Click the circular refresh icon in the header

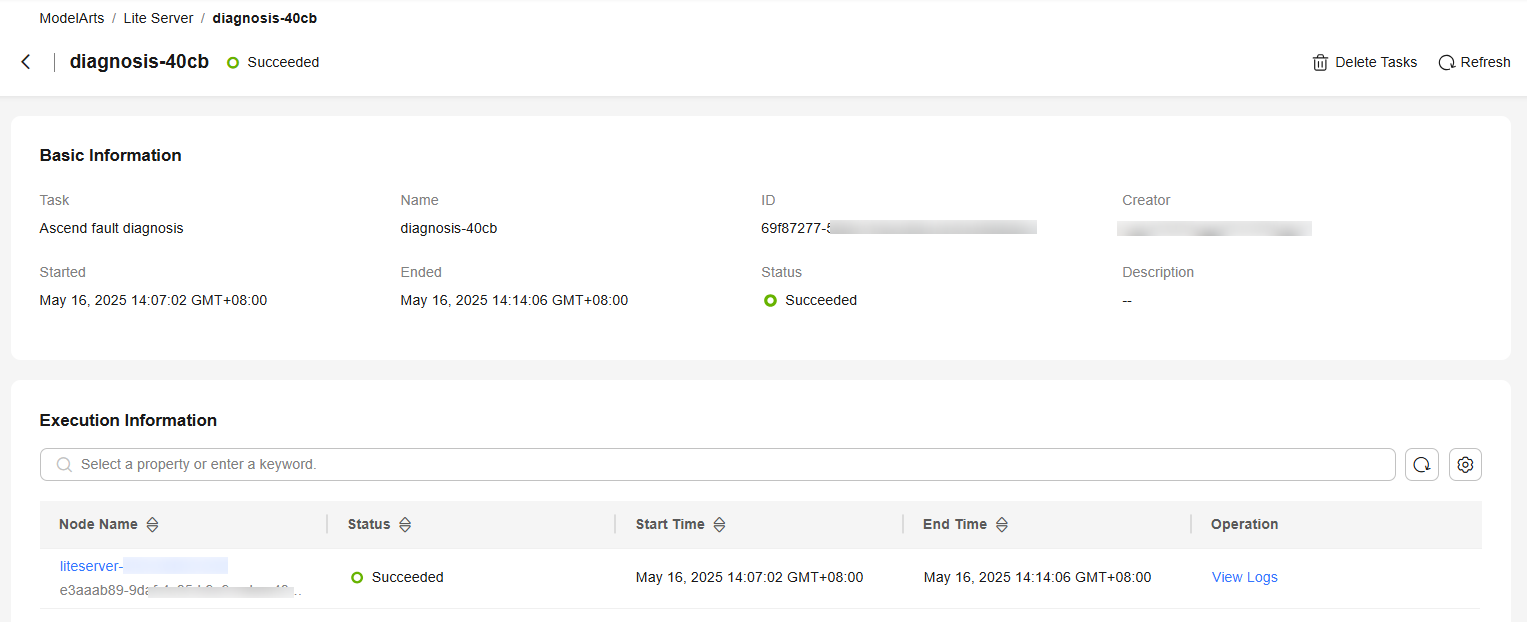[x=1446, y=62]
